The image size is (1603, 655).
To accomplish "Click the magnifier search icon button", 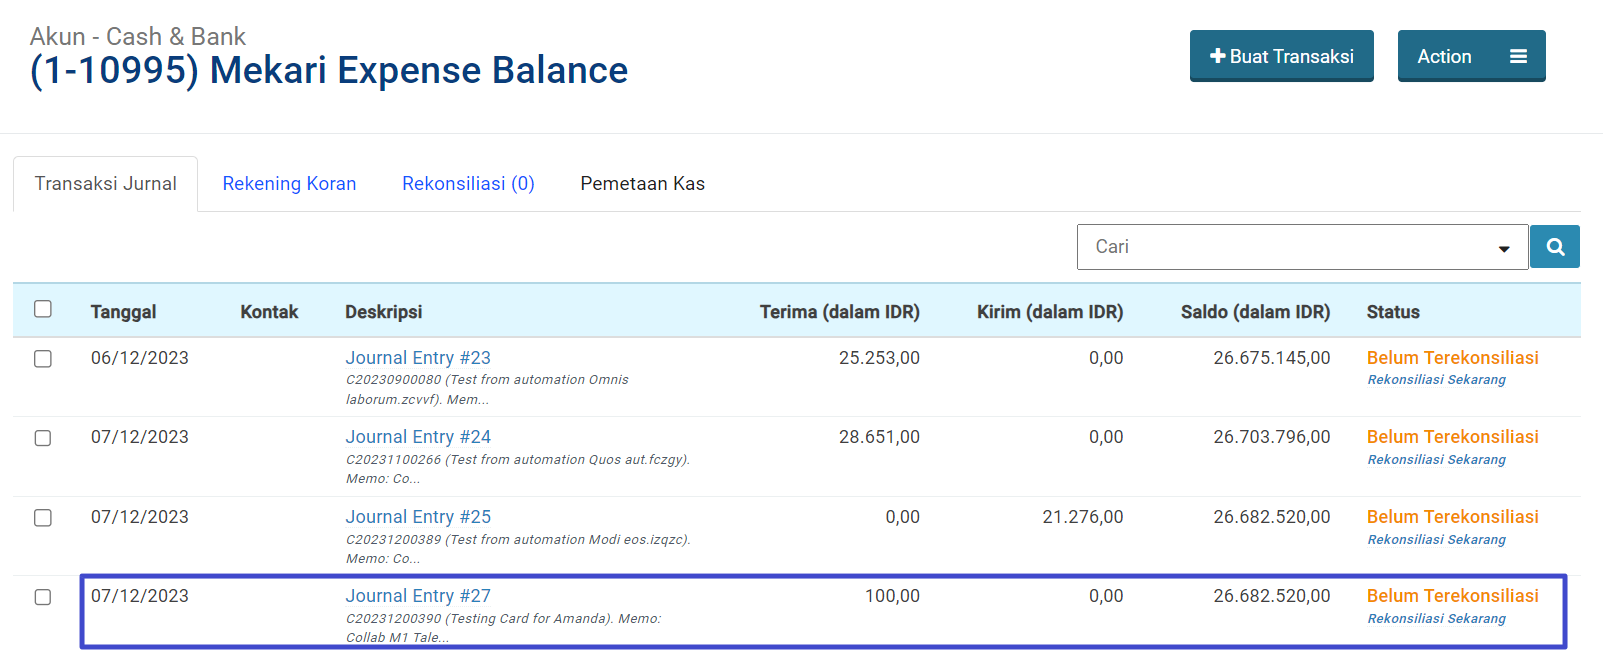I will pyautogui.click(x=1555, y=247).
